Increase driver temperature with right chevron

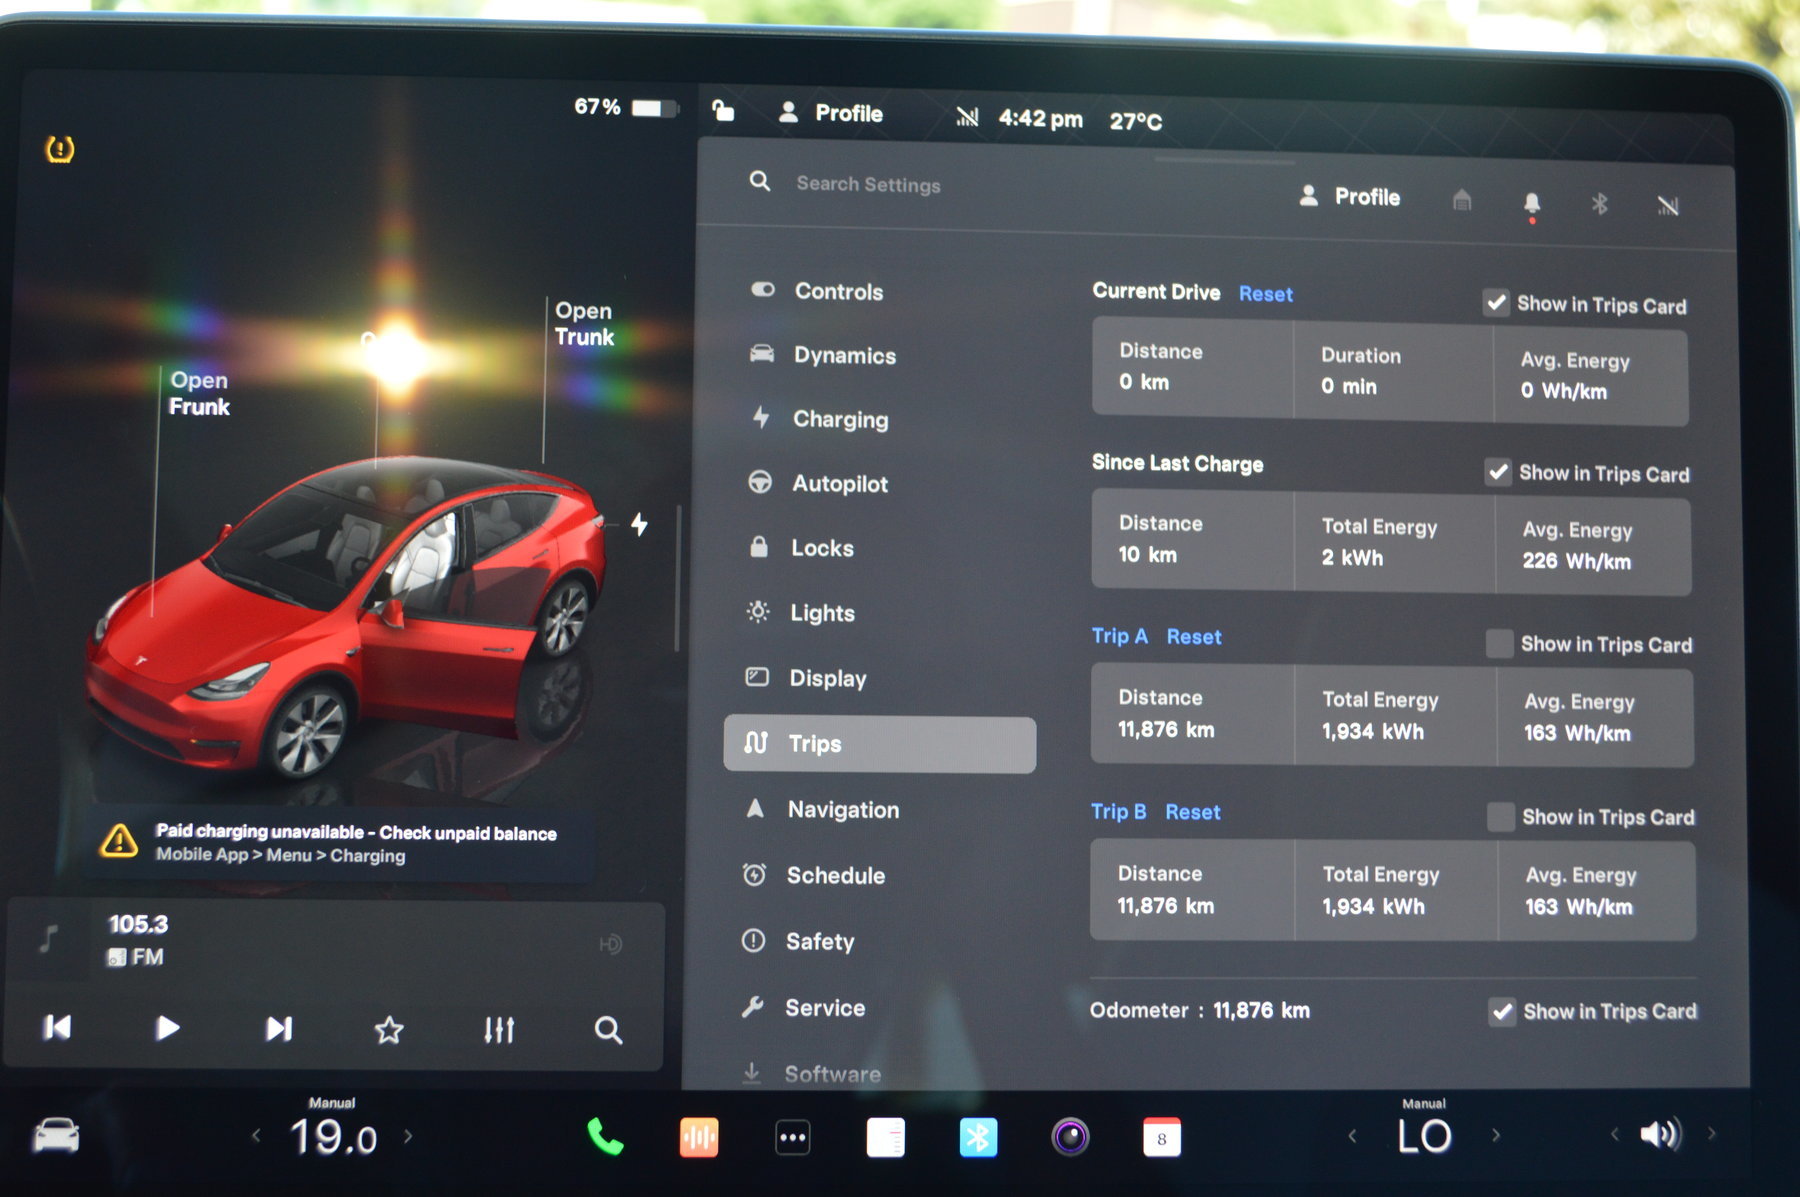click(x=408, y=1136)
